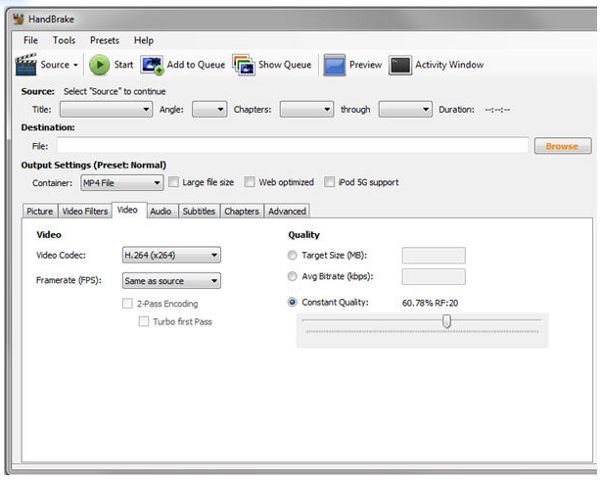This screenshot has height=482, width=600.
Task: Click the green Start play icon
Action: (x=99, y=65)
